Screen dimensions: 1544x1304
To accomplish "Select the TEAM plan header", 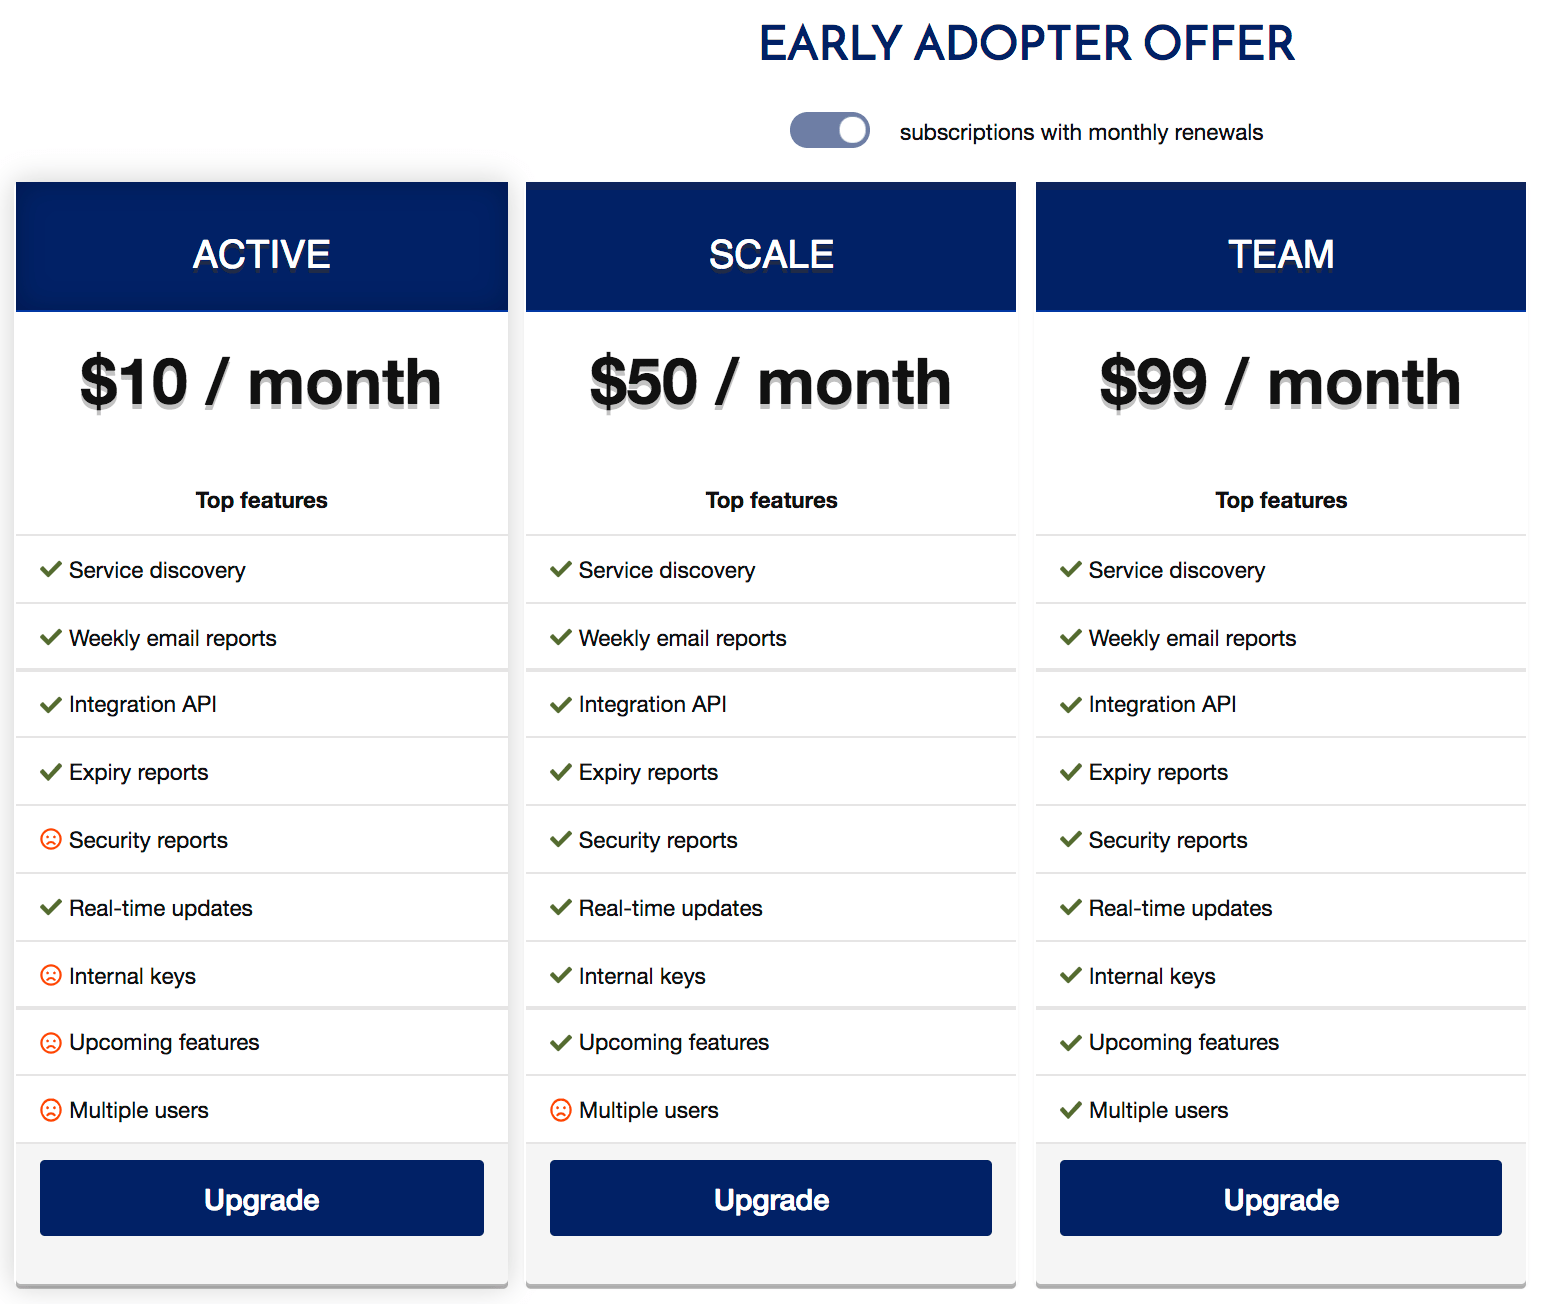I will point(1280,254).
